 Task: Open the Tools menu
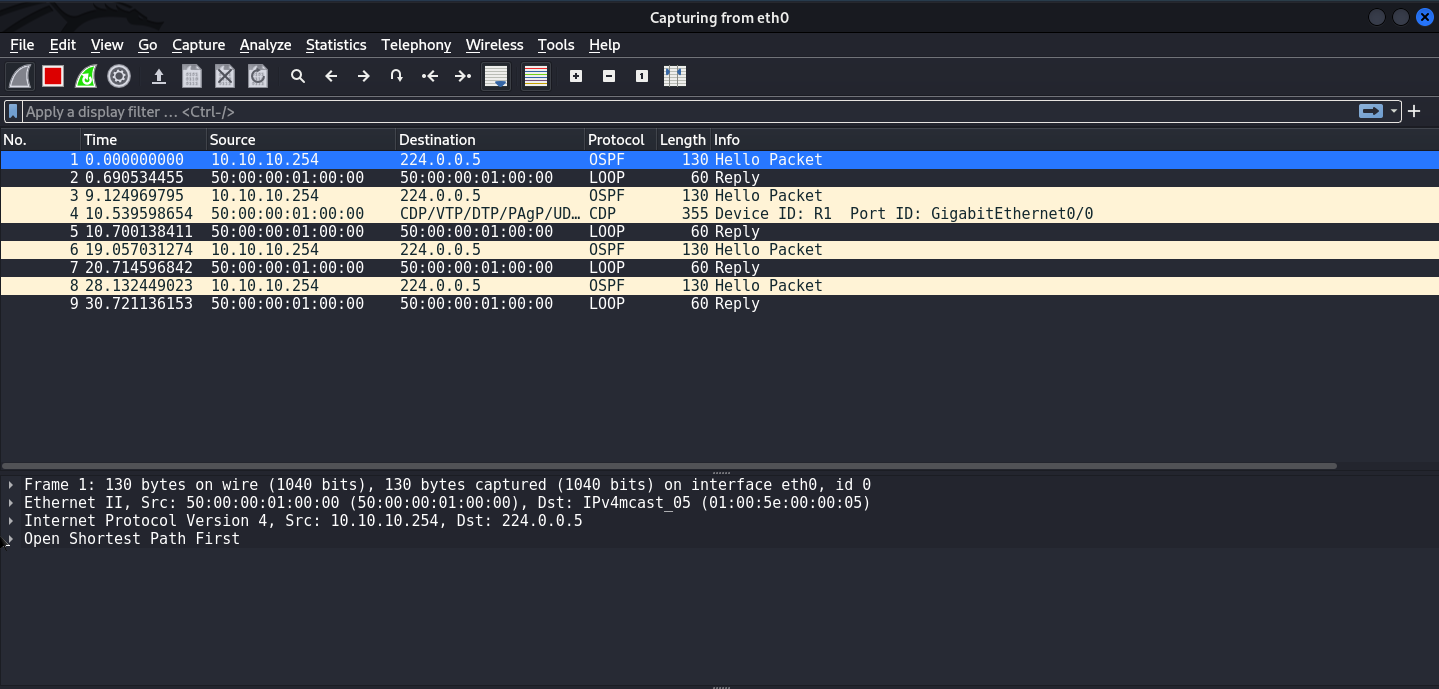click(556, 45)
